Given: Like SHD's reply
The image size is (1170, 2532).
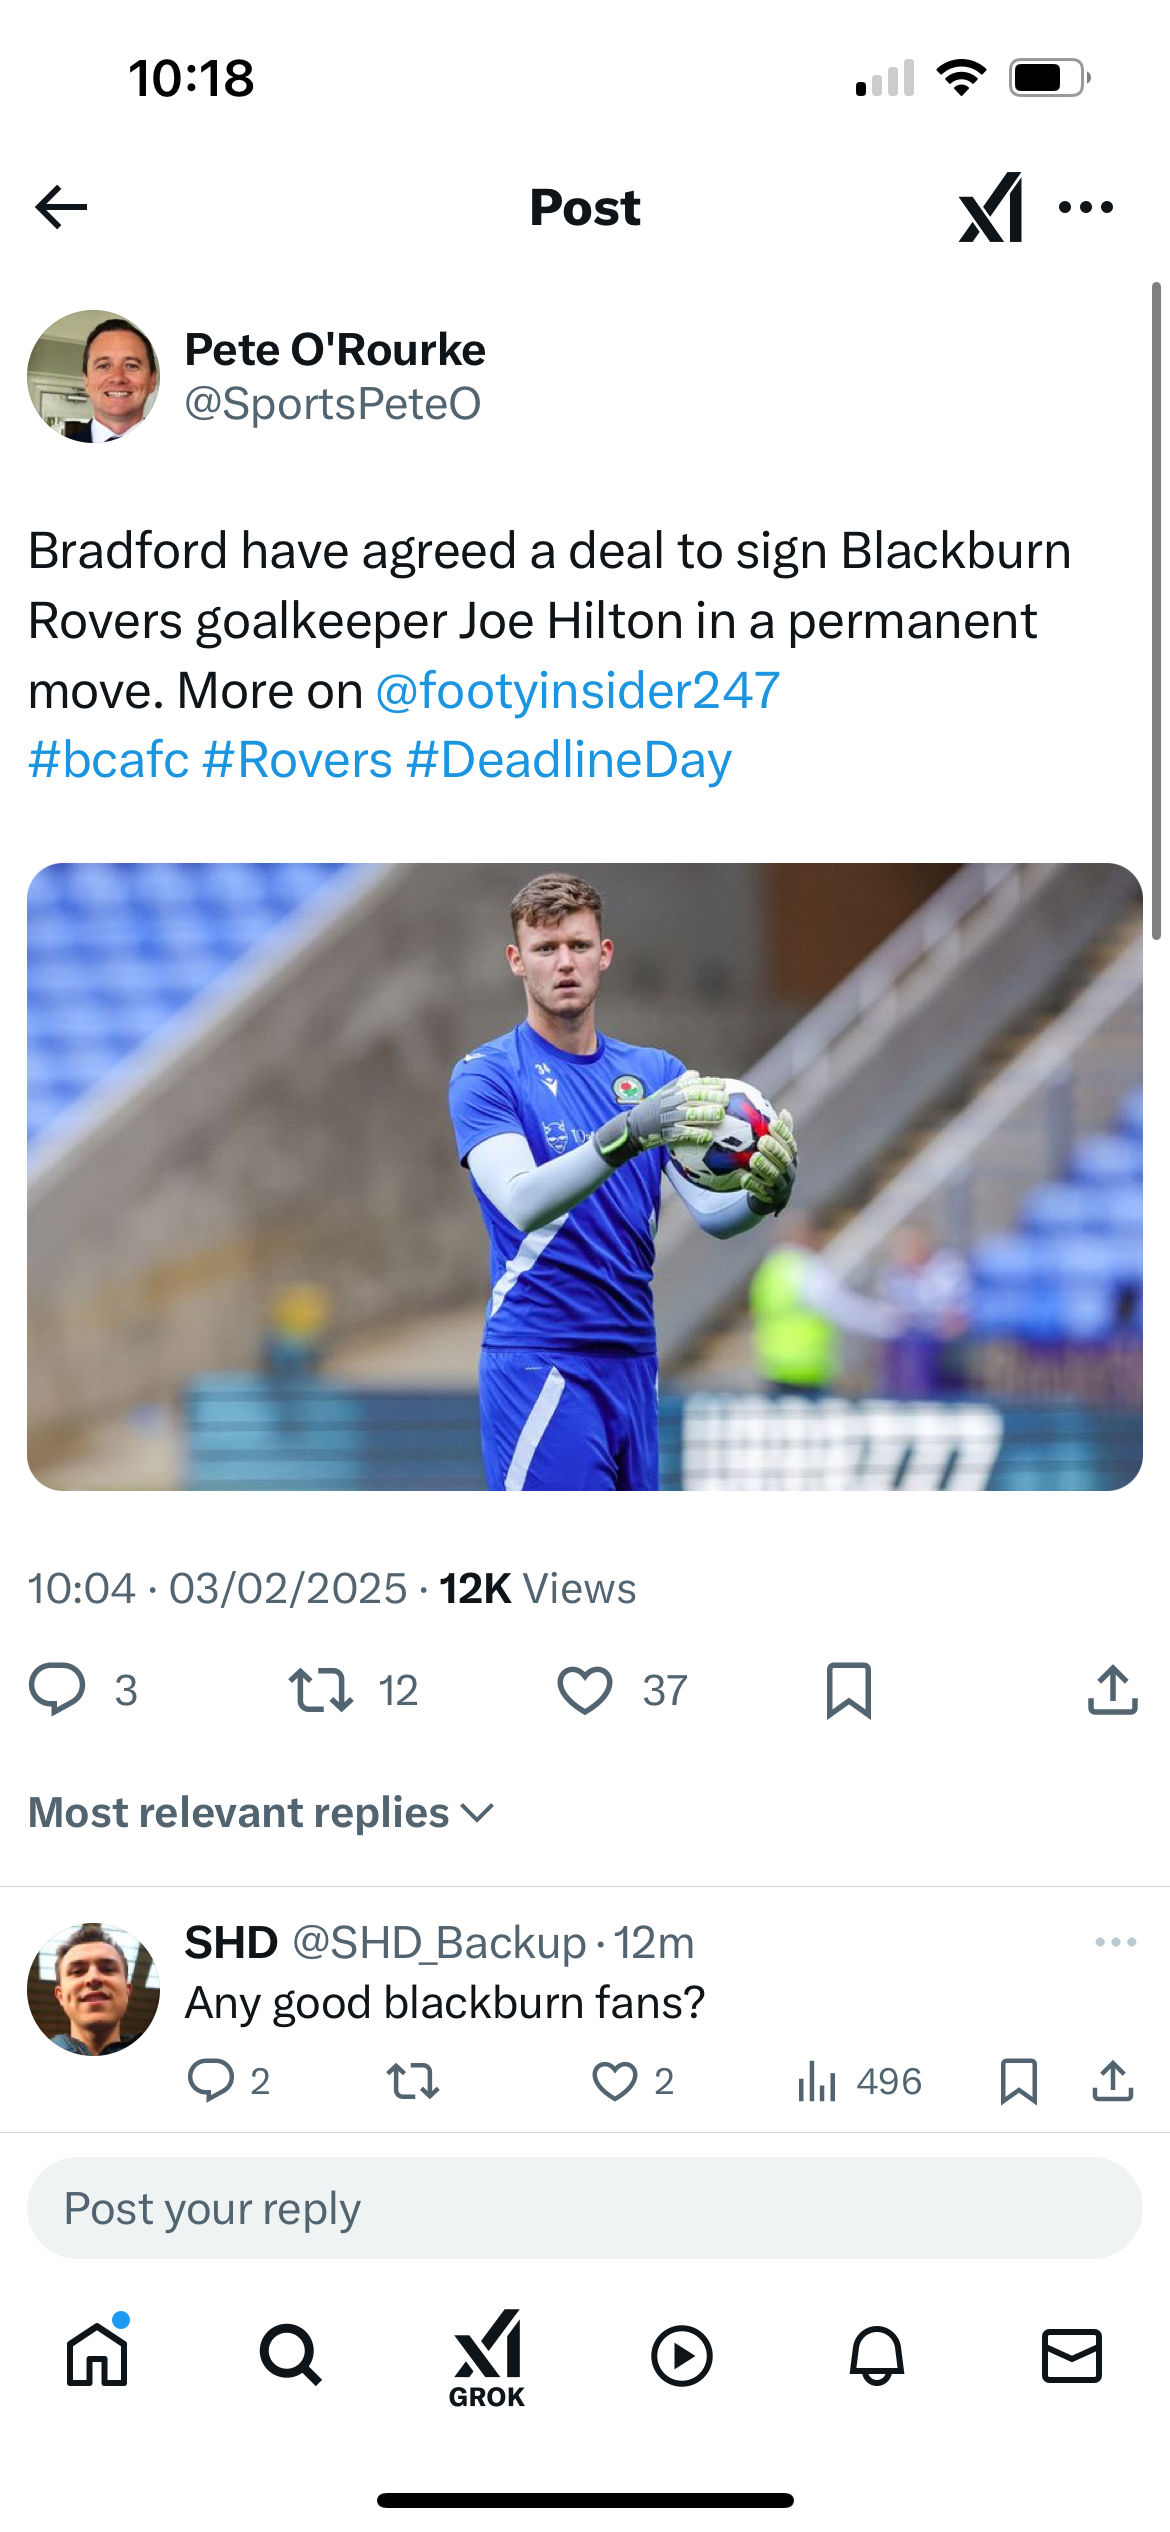Looking at the screenshot, I should coord(614,2081).
